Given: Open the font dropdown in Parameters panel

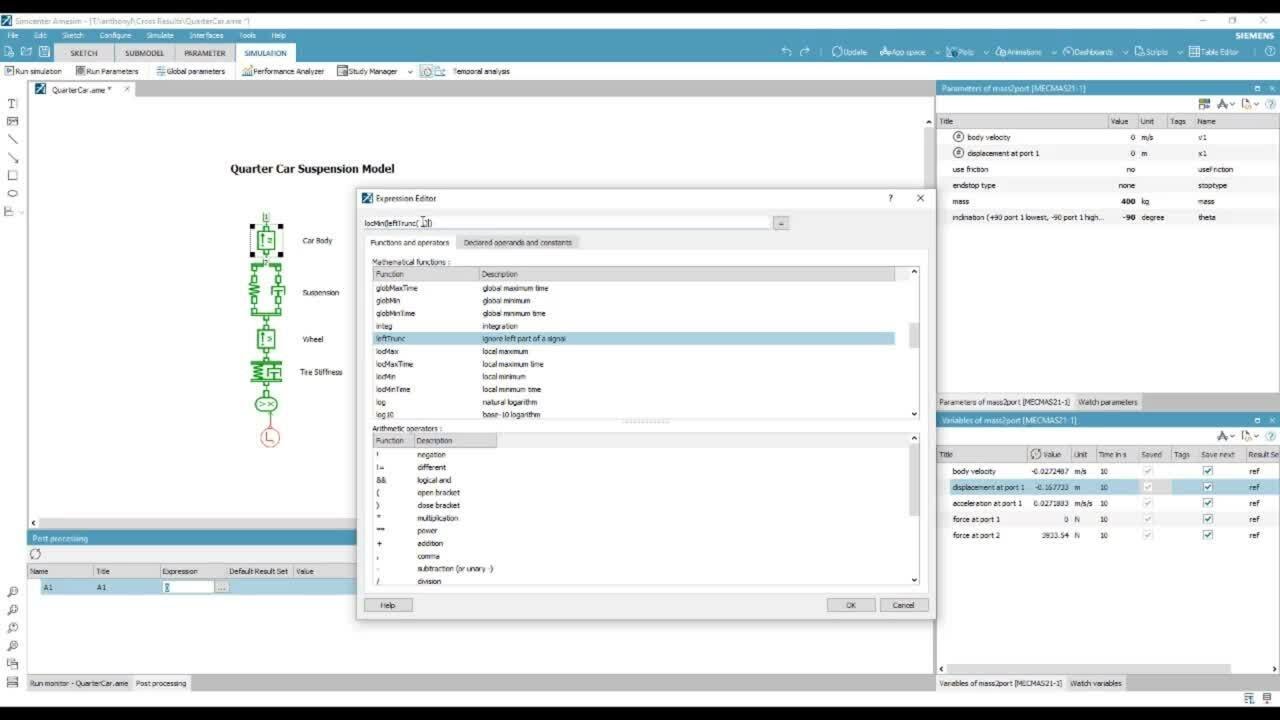Looking at the screenshot, I should pyautogui.click(x=1226, y=104).
